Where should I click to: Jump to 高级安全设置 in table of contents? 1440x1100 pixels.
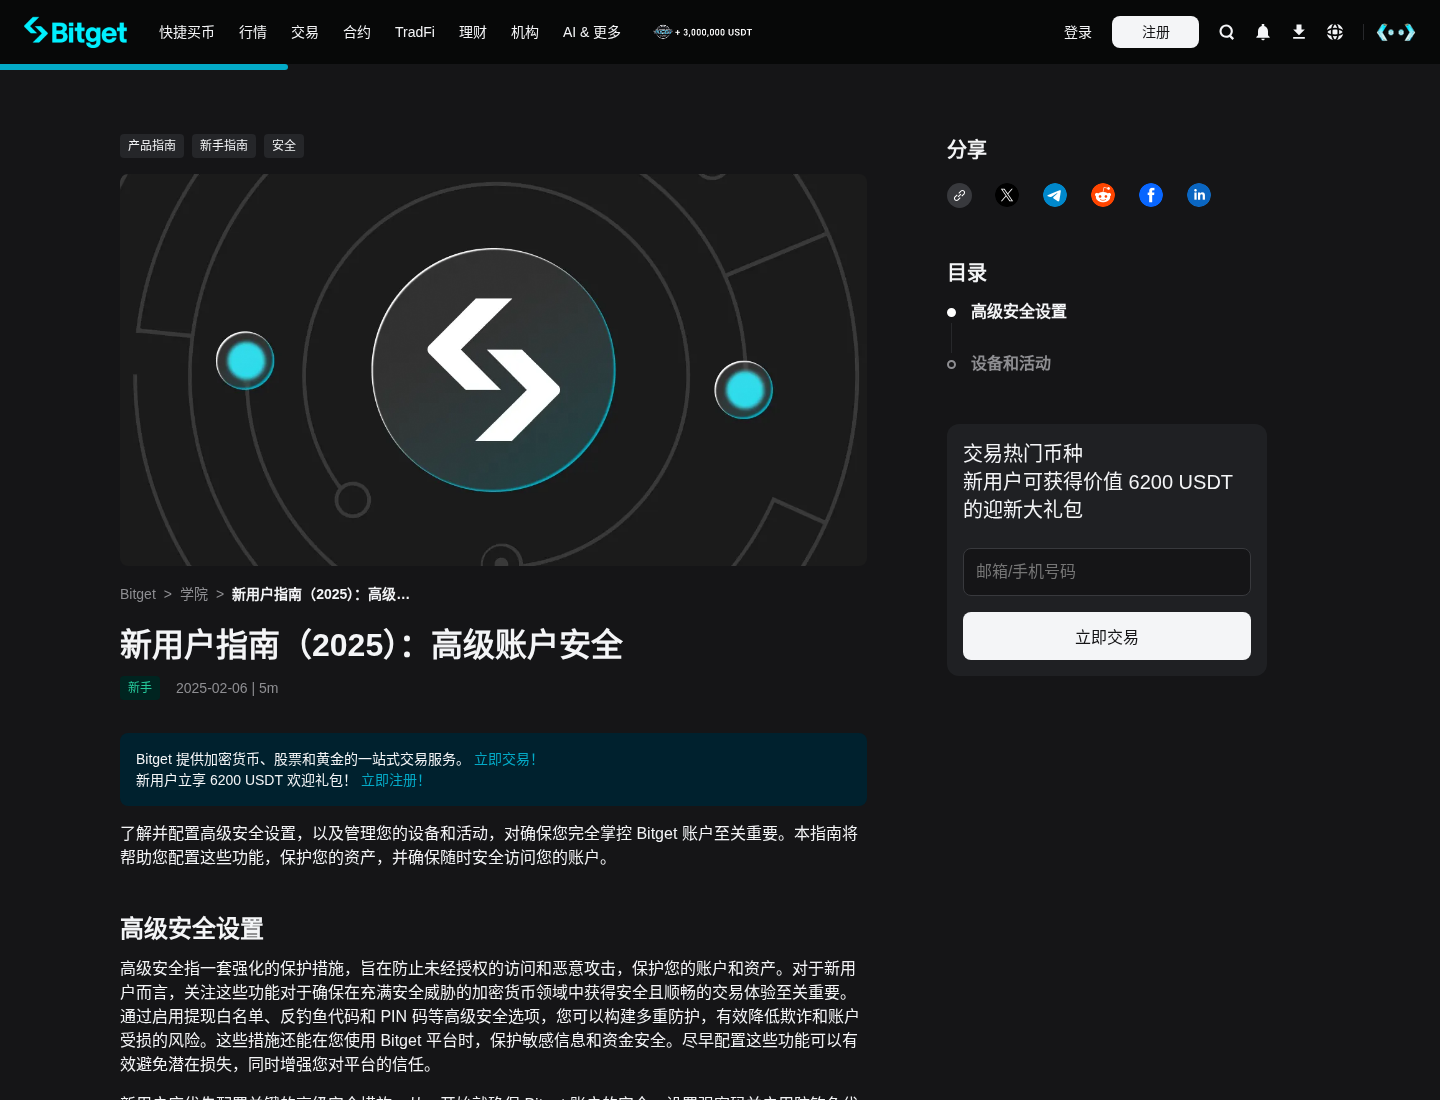click(x=1018, y=312)
